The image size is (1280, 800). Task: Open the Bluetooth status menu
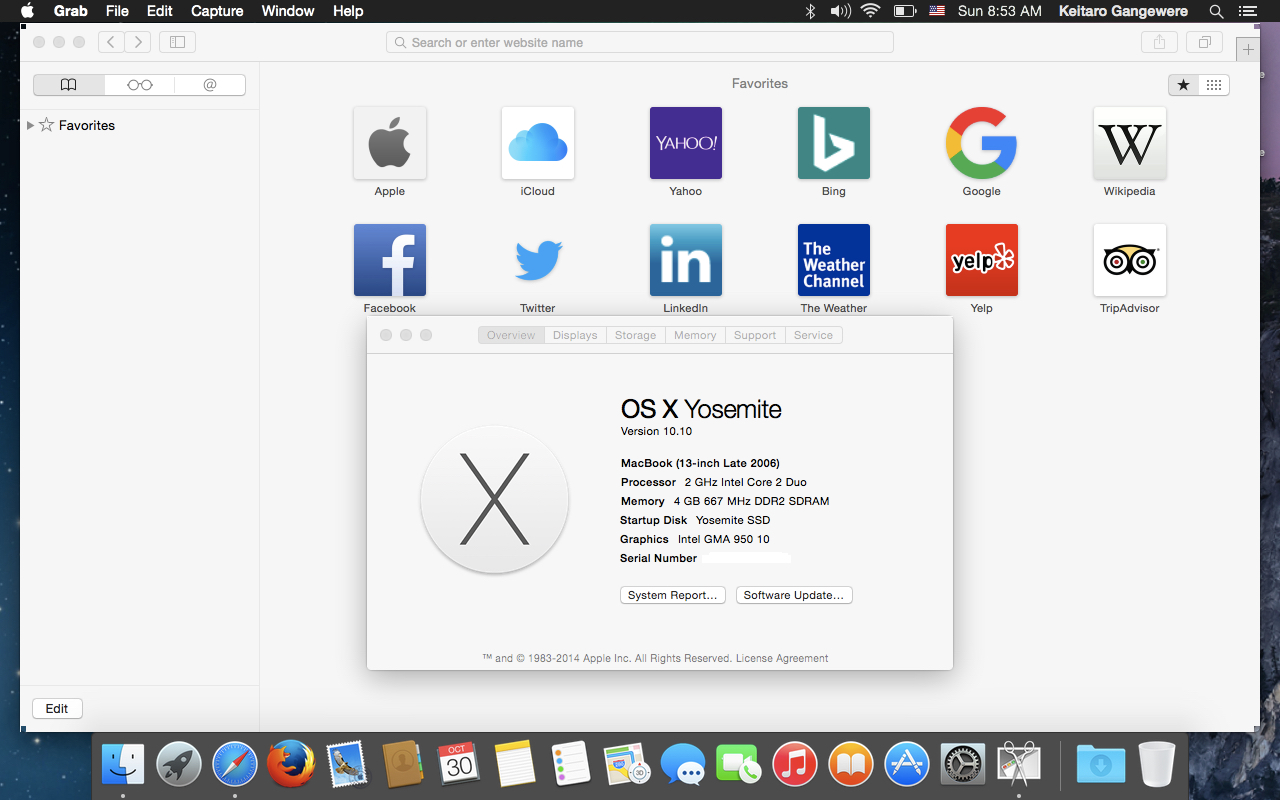(x=811, y=11)
